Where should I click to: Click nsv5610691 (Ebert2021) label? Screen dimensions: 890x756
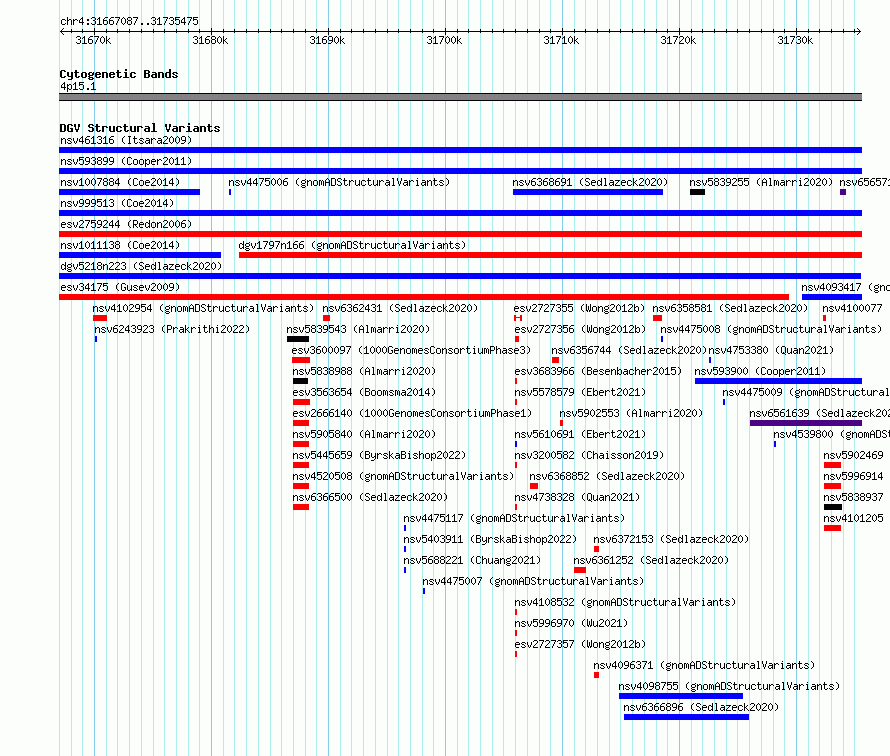tap(580, 434)
